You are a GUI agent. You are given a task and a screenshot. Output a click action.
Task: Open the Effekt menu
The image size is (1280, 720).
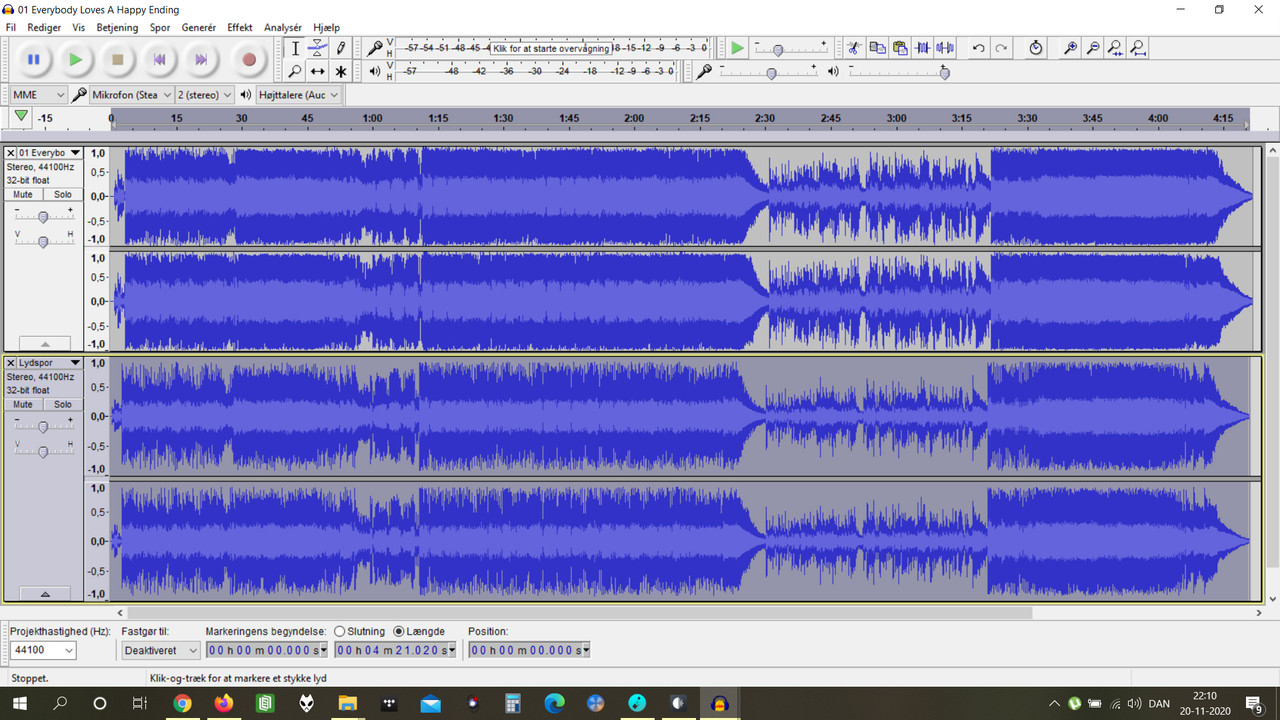[x=240, y=27]
